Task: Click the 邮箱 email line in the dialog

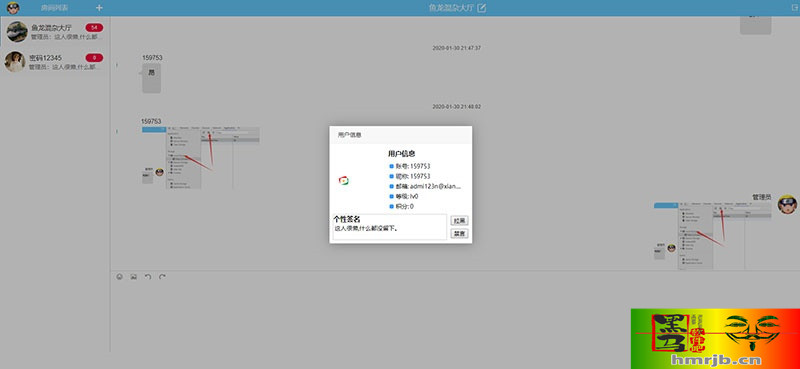Action: 425,186
